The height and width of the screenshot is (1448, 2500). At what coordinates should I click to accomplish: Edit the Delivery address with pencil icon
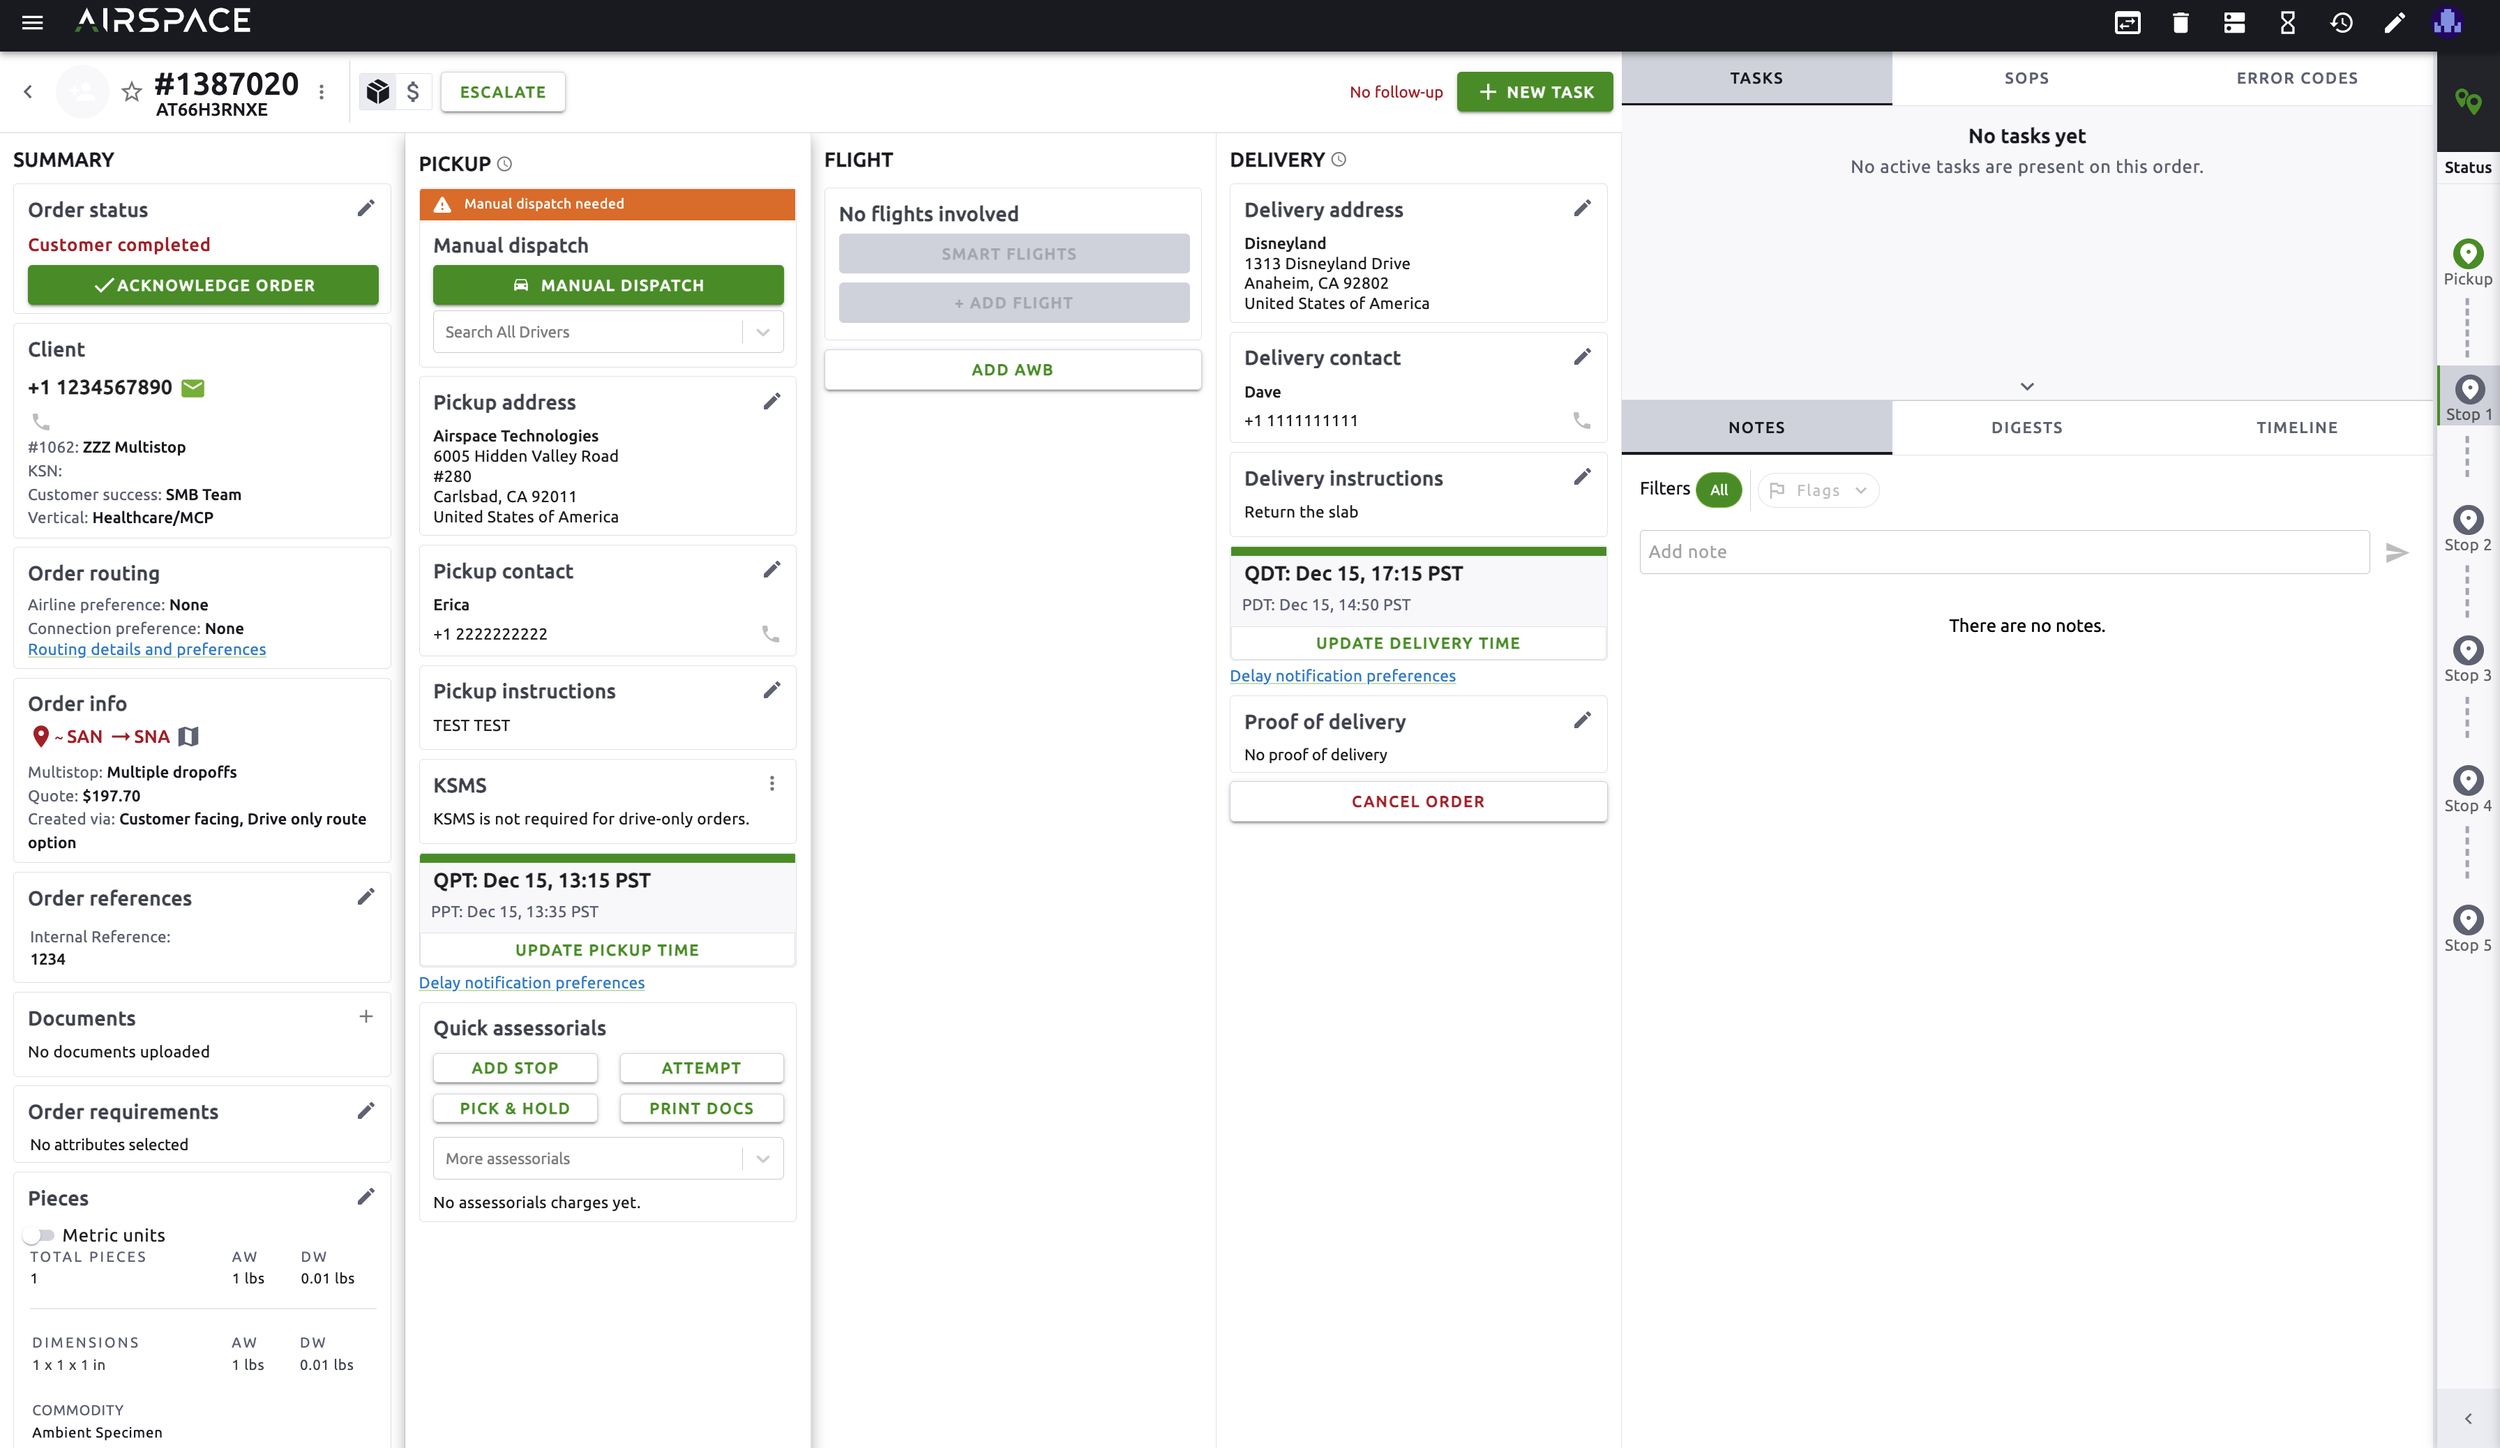pos(1581,209)
